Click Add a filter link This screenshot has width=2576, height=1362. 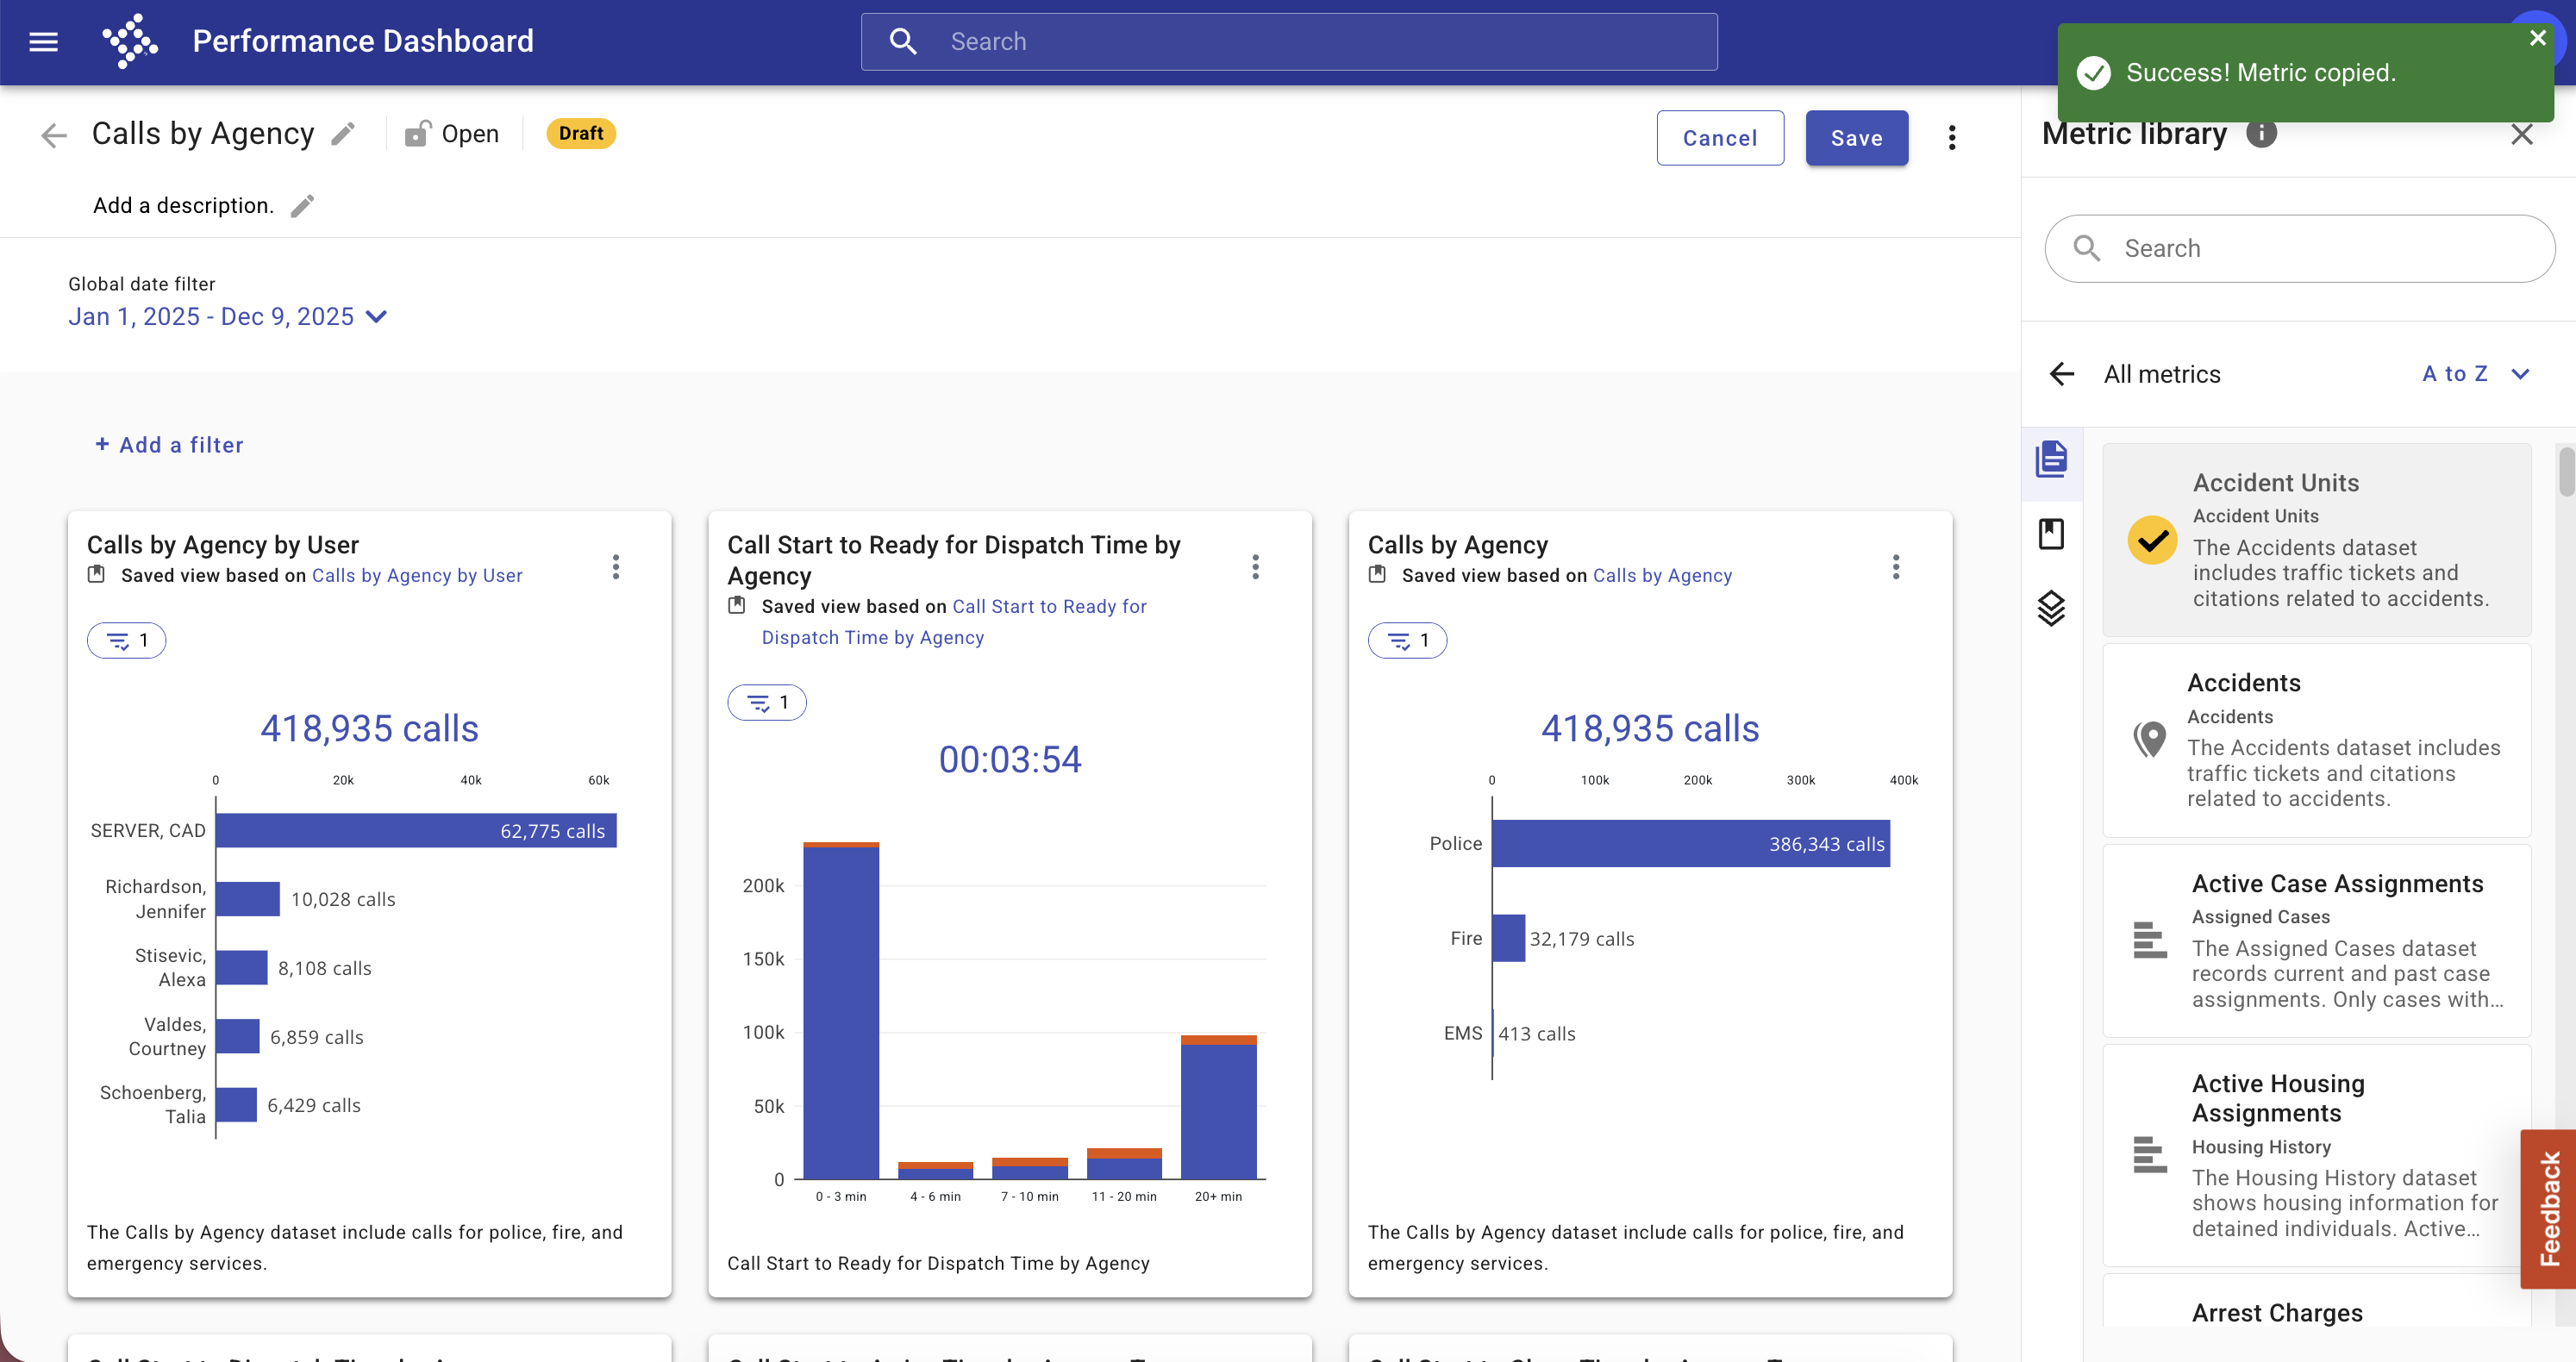169,445
